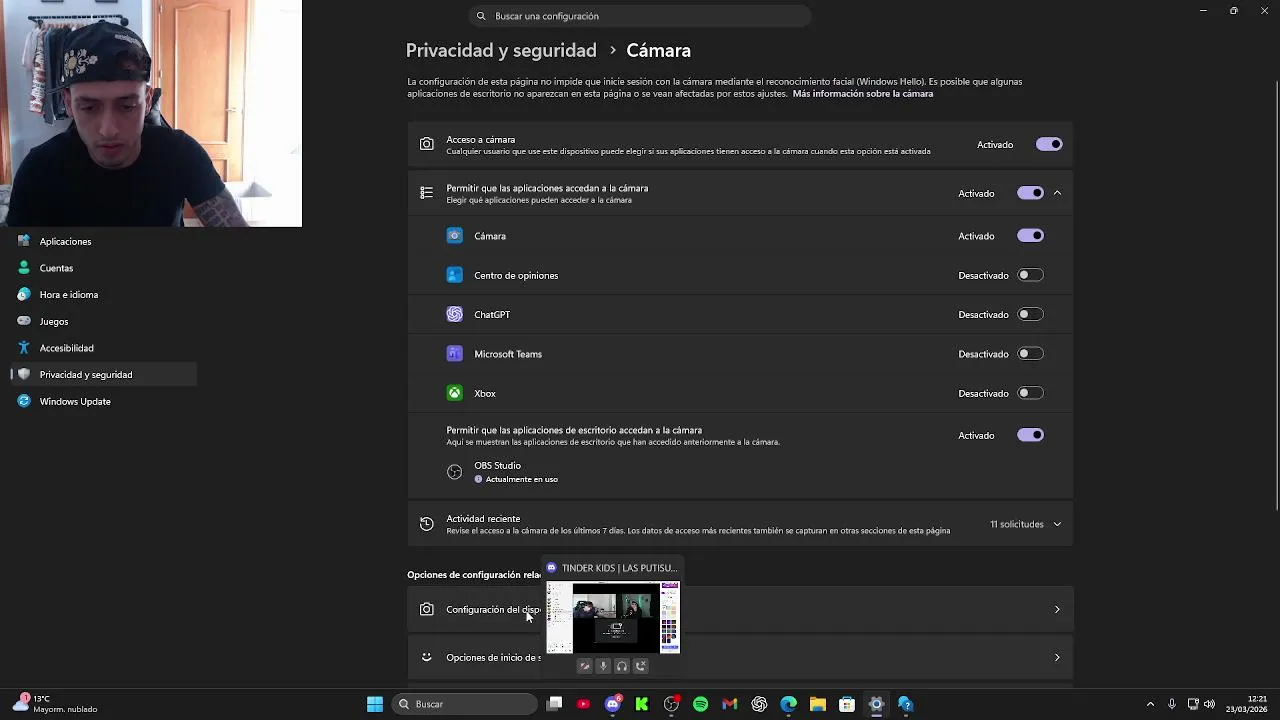
Task: Open Microsoft Edge from the taskbar
Action: coord(788,704)
